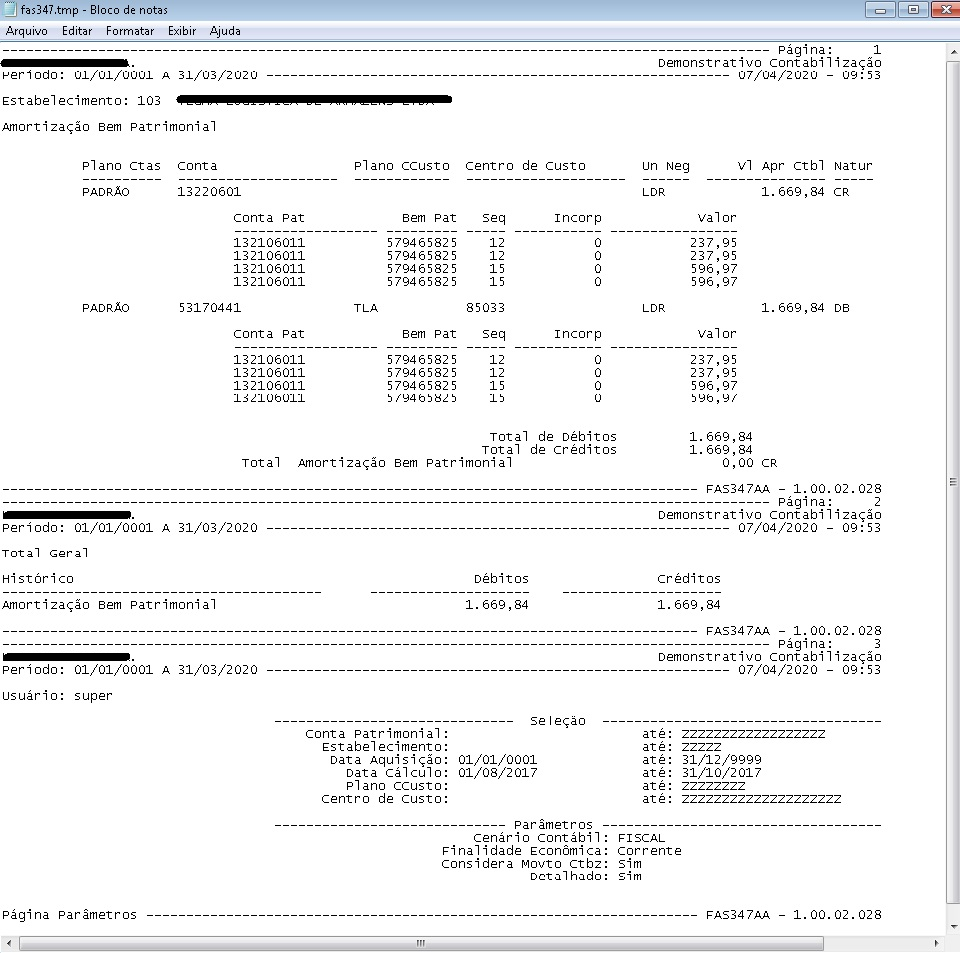The image size is (960, 953).
Task: Open the Exibir menu
Action: (182, 31)
